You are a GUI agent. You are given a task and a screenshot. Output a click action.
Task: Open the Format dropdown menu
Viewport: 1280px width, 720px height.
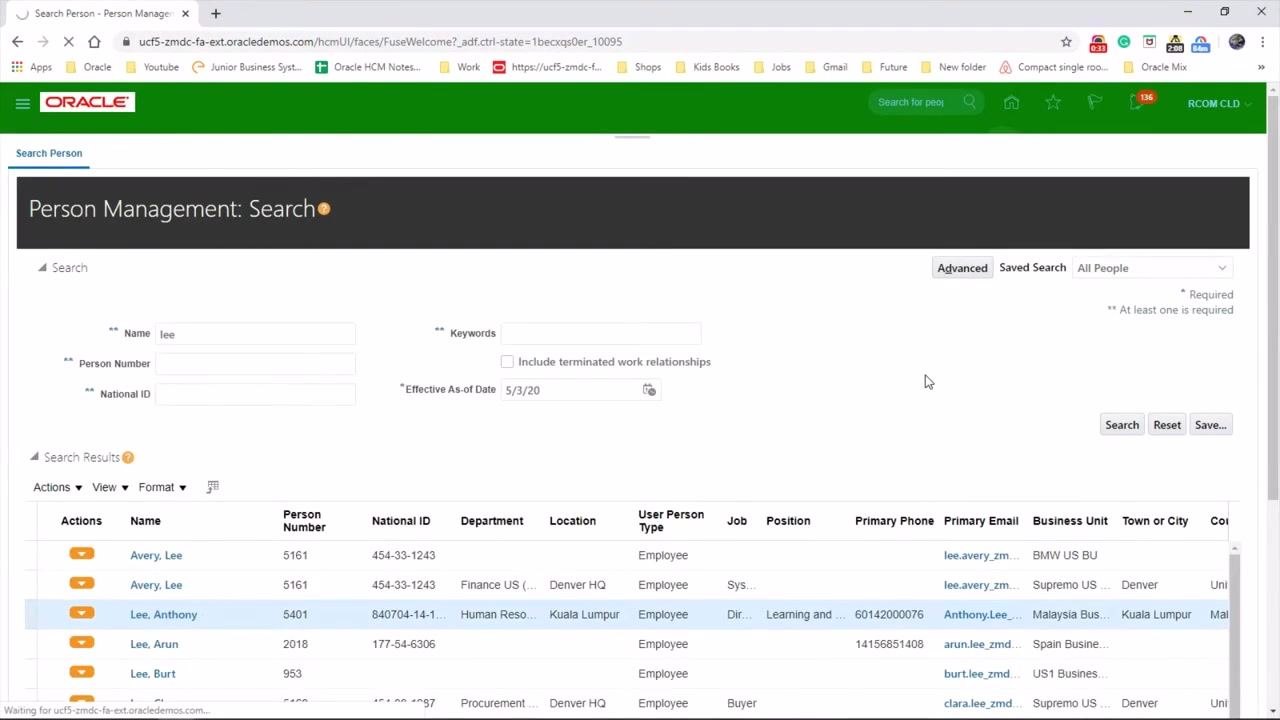(x=162, y=487)
